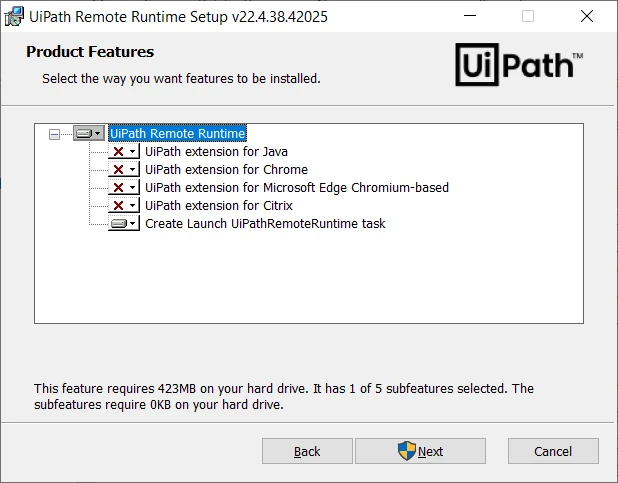This screenshot has height=483, width=618.
Task: Continue setup with the Next button
Action: 420,451
